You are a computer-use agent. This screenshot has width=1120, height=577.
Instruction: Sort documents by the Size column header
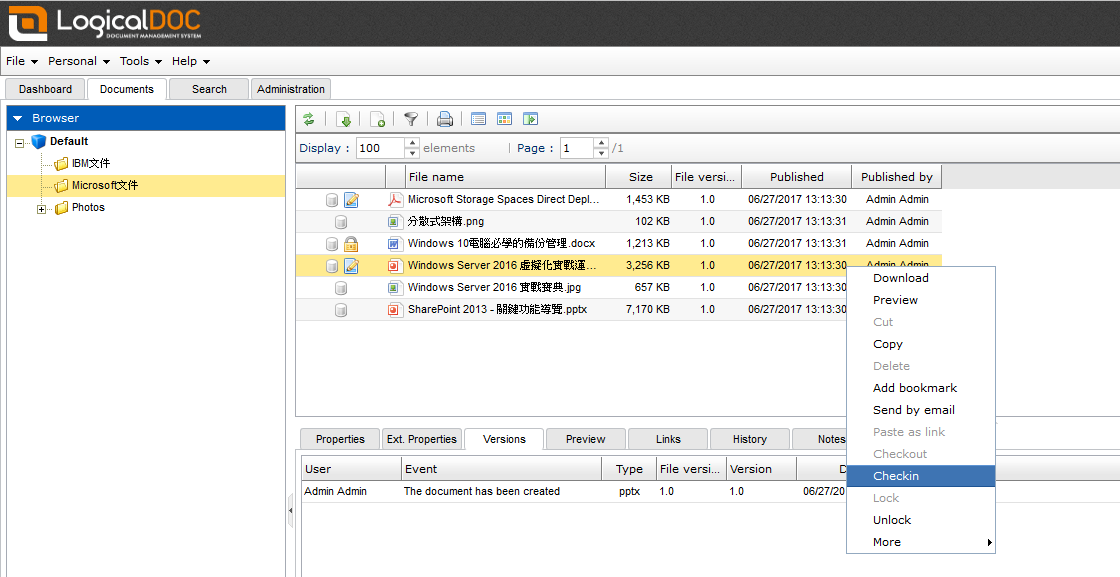[639, 177]
